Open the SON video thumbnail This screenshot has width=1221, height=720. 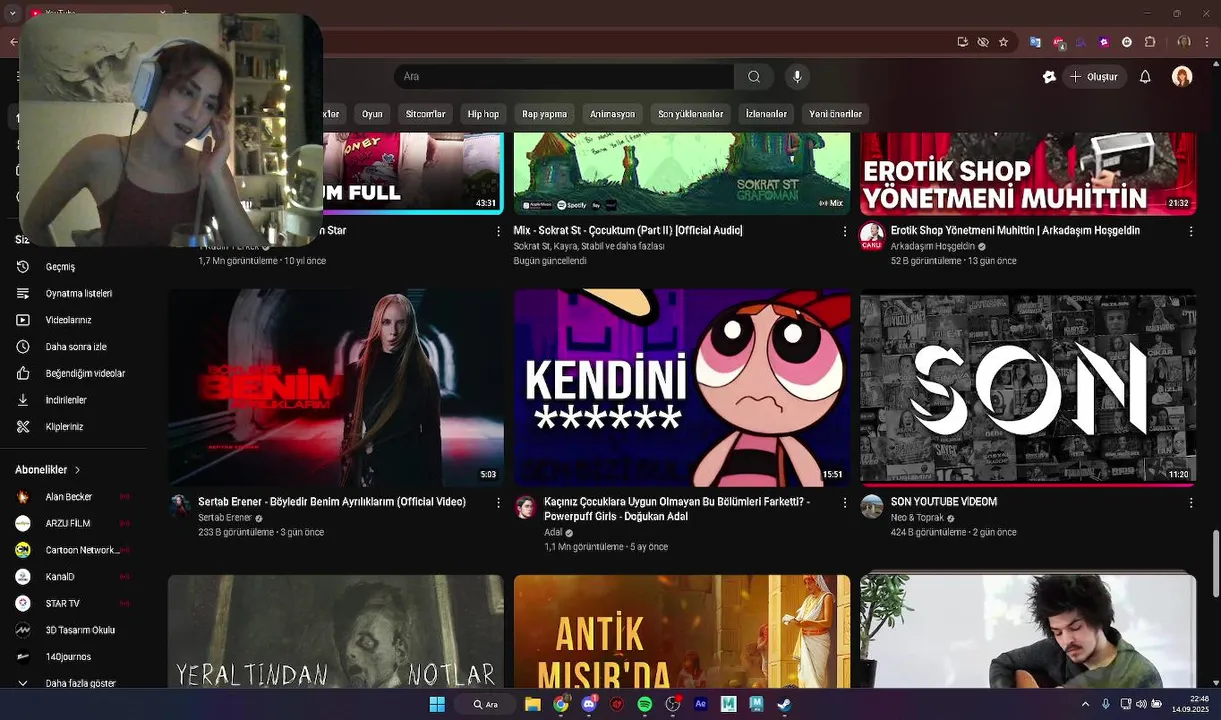click(x=1028, y=388)
